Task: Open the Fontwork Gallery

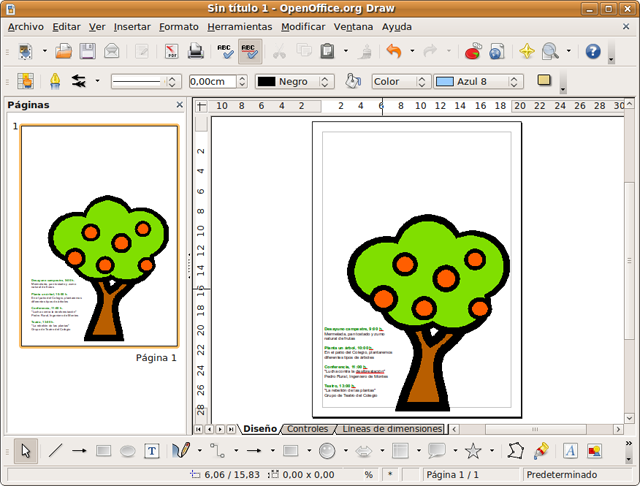Action: point(570,451)
